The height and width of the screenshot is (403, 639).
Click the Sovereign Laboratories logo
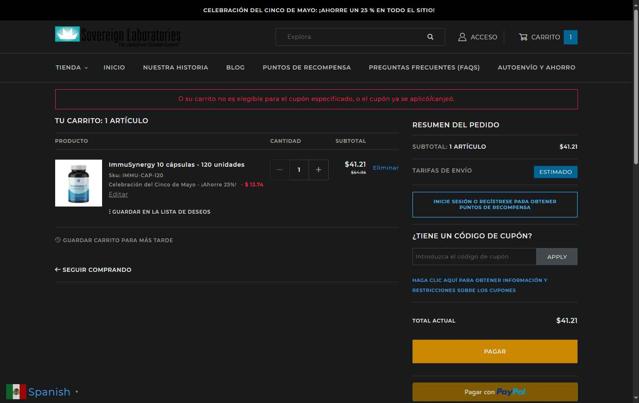click(118, 36)
